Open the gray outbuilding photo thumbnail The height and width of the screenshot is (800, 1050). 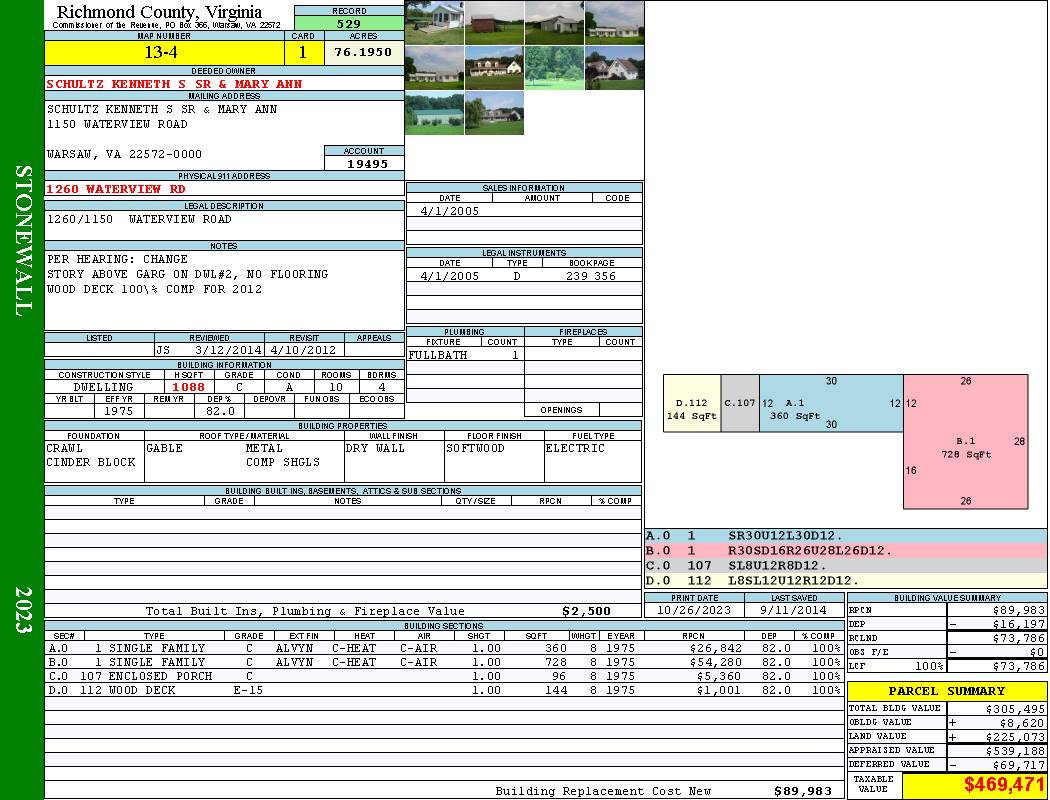pyautogui.click(x=554, y=22)
